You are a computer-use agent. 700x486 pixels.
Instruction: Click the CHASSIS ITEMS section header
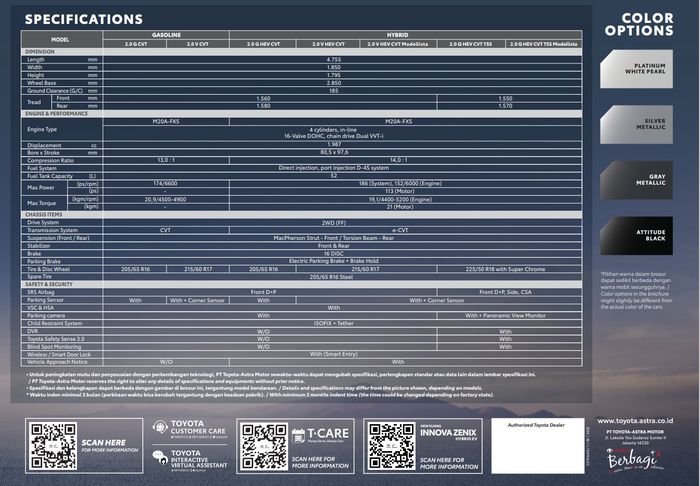coord(44,213)
